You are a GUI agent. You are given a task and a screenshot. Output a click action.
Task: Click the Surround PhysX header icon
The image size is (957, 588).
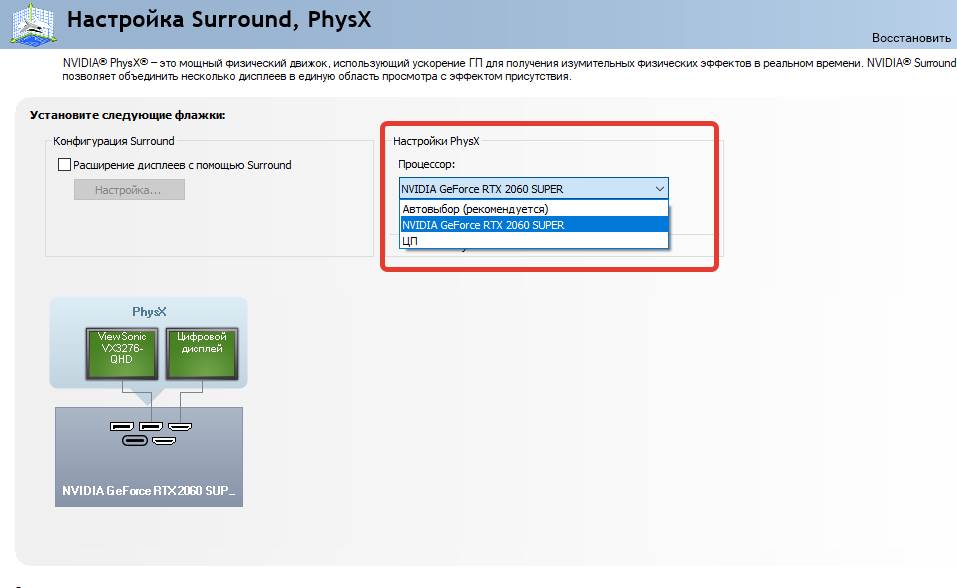35,24
